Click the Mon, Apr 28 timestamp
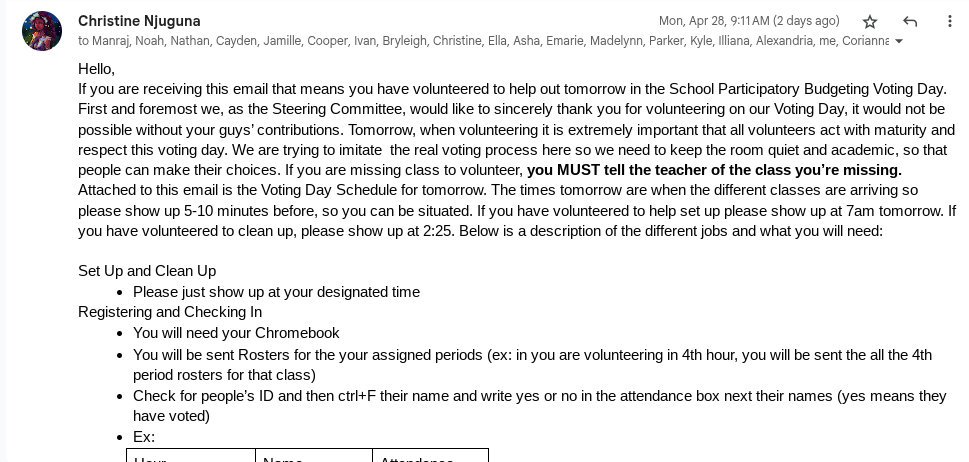969x462 pixels. click(749, 21)
